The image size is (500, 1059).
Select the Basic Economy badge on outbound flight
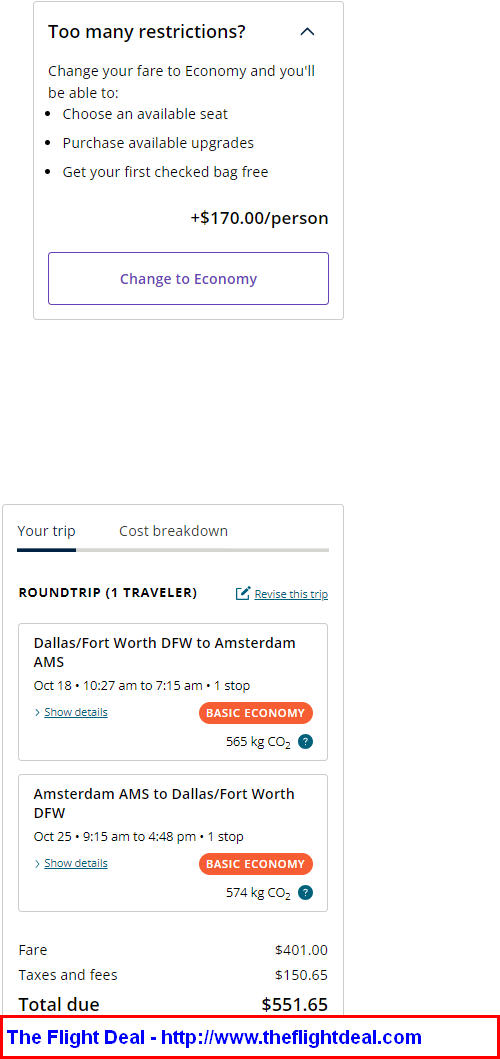(x=256, y=713)
